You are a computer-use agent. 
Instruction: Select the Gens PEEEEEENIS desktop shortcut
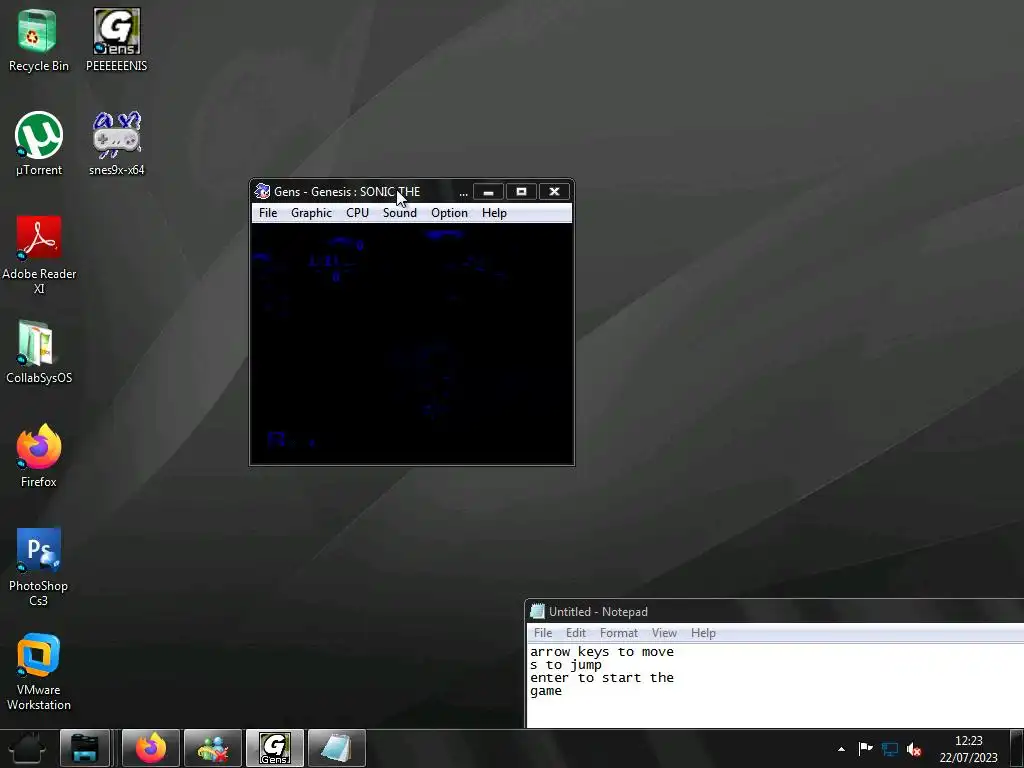tap(116, 40)
